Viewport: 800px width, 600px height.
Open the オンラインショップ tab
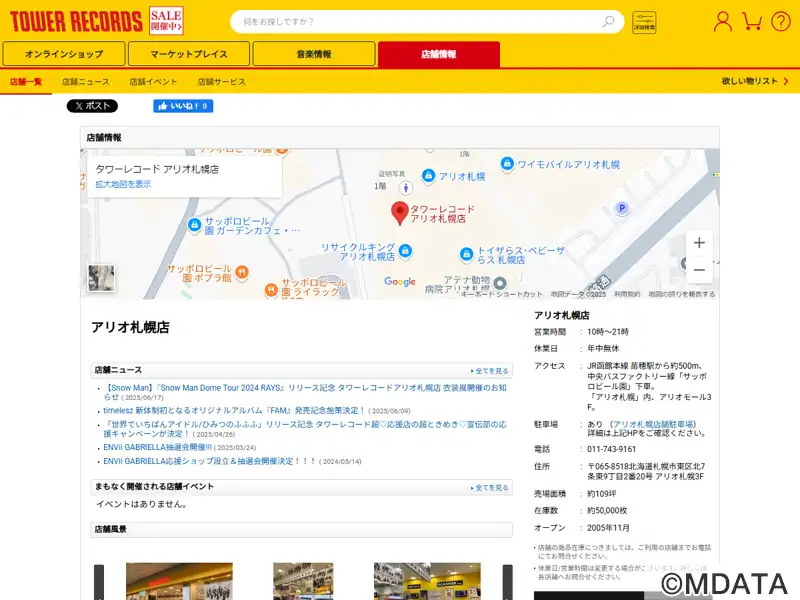click(64, 54)
